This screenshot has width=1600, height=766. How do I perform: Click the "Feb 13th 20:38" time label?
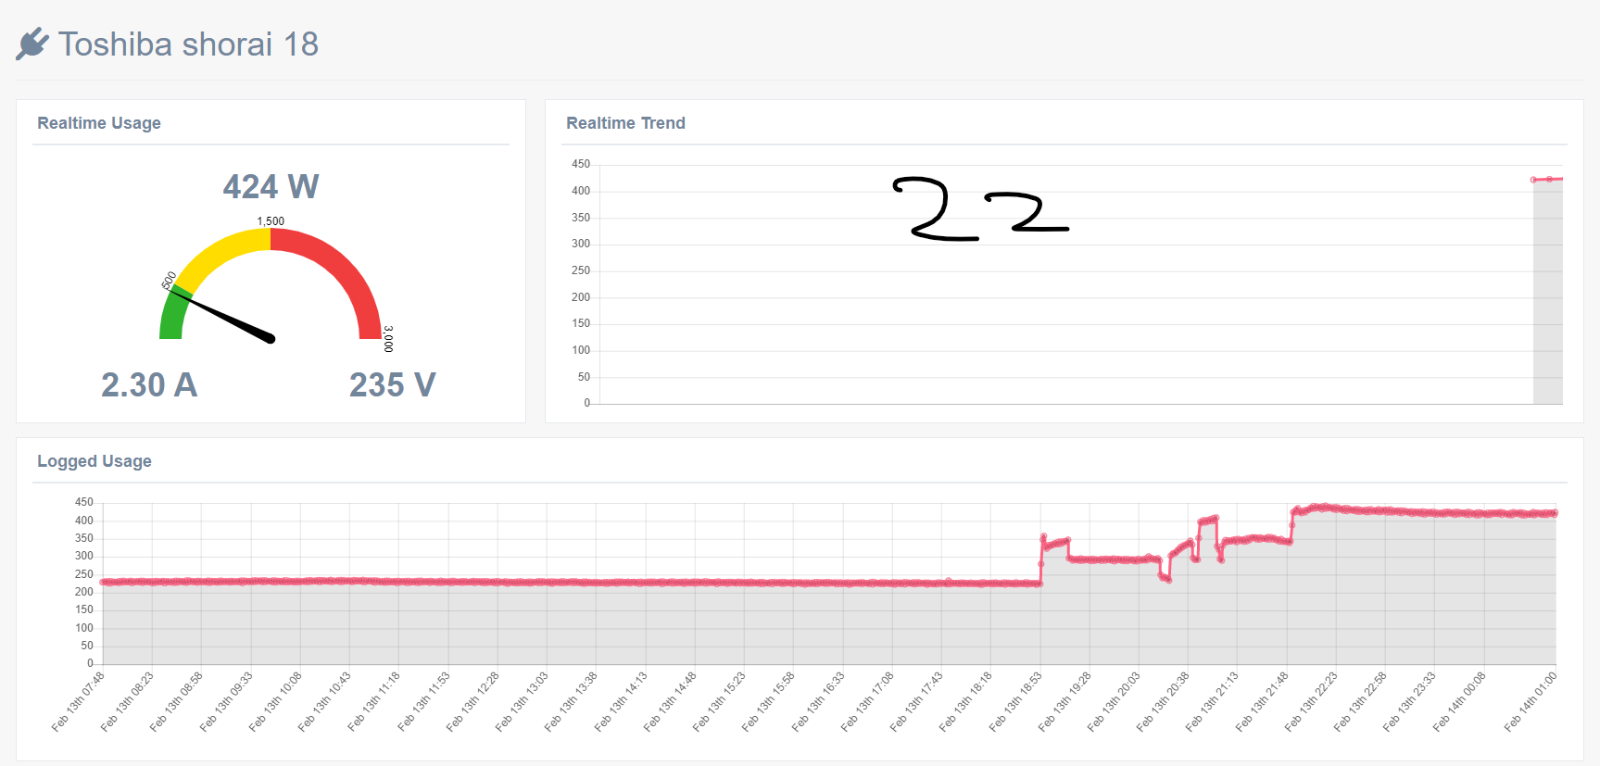tap(1163, 702)
